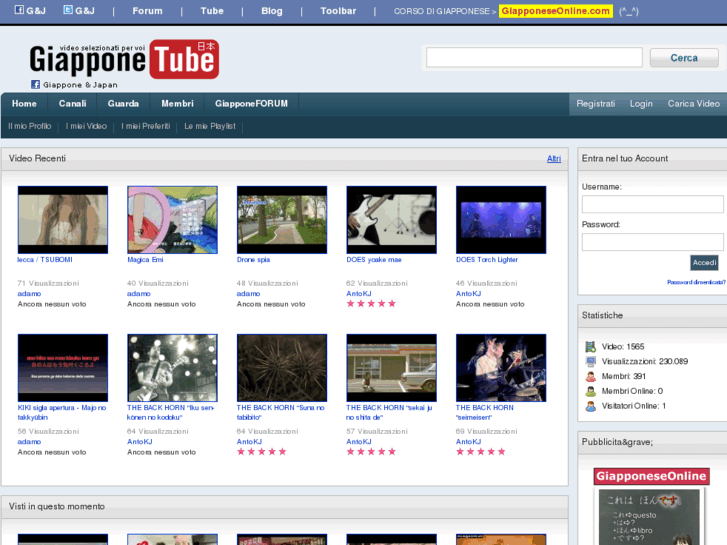
Task: Open Toolbar link in top bar
Action: tap(338, 11)
